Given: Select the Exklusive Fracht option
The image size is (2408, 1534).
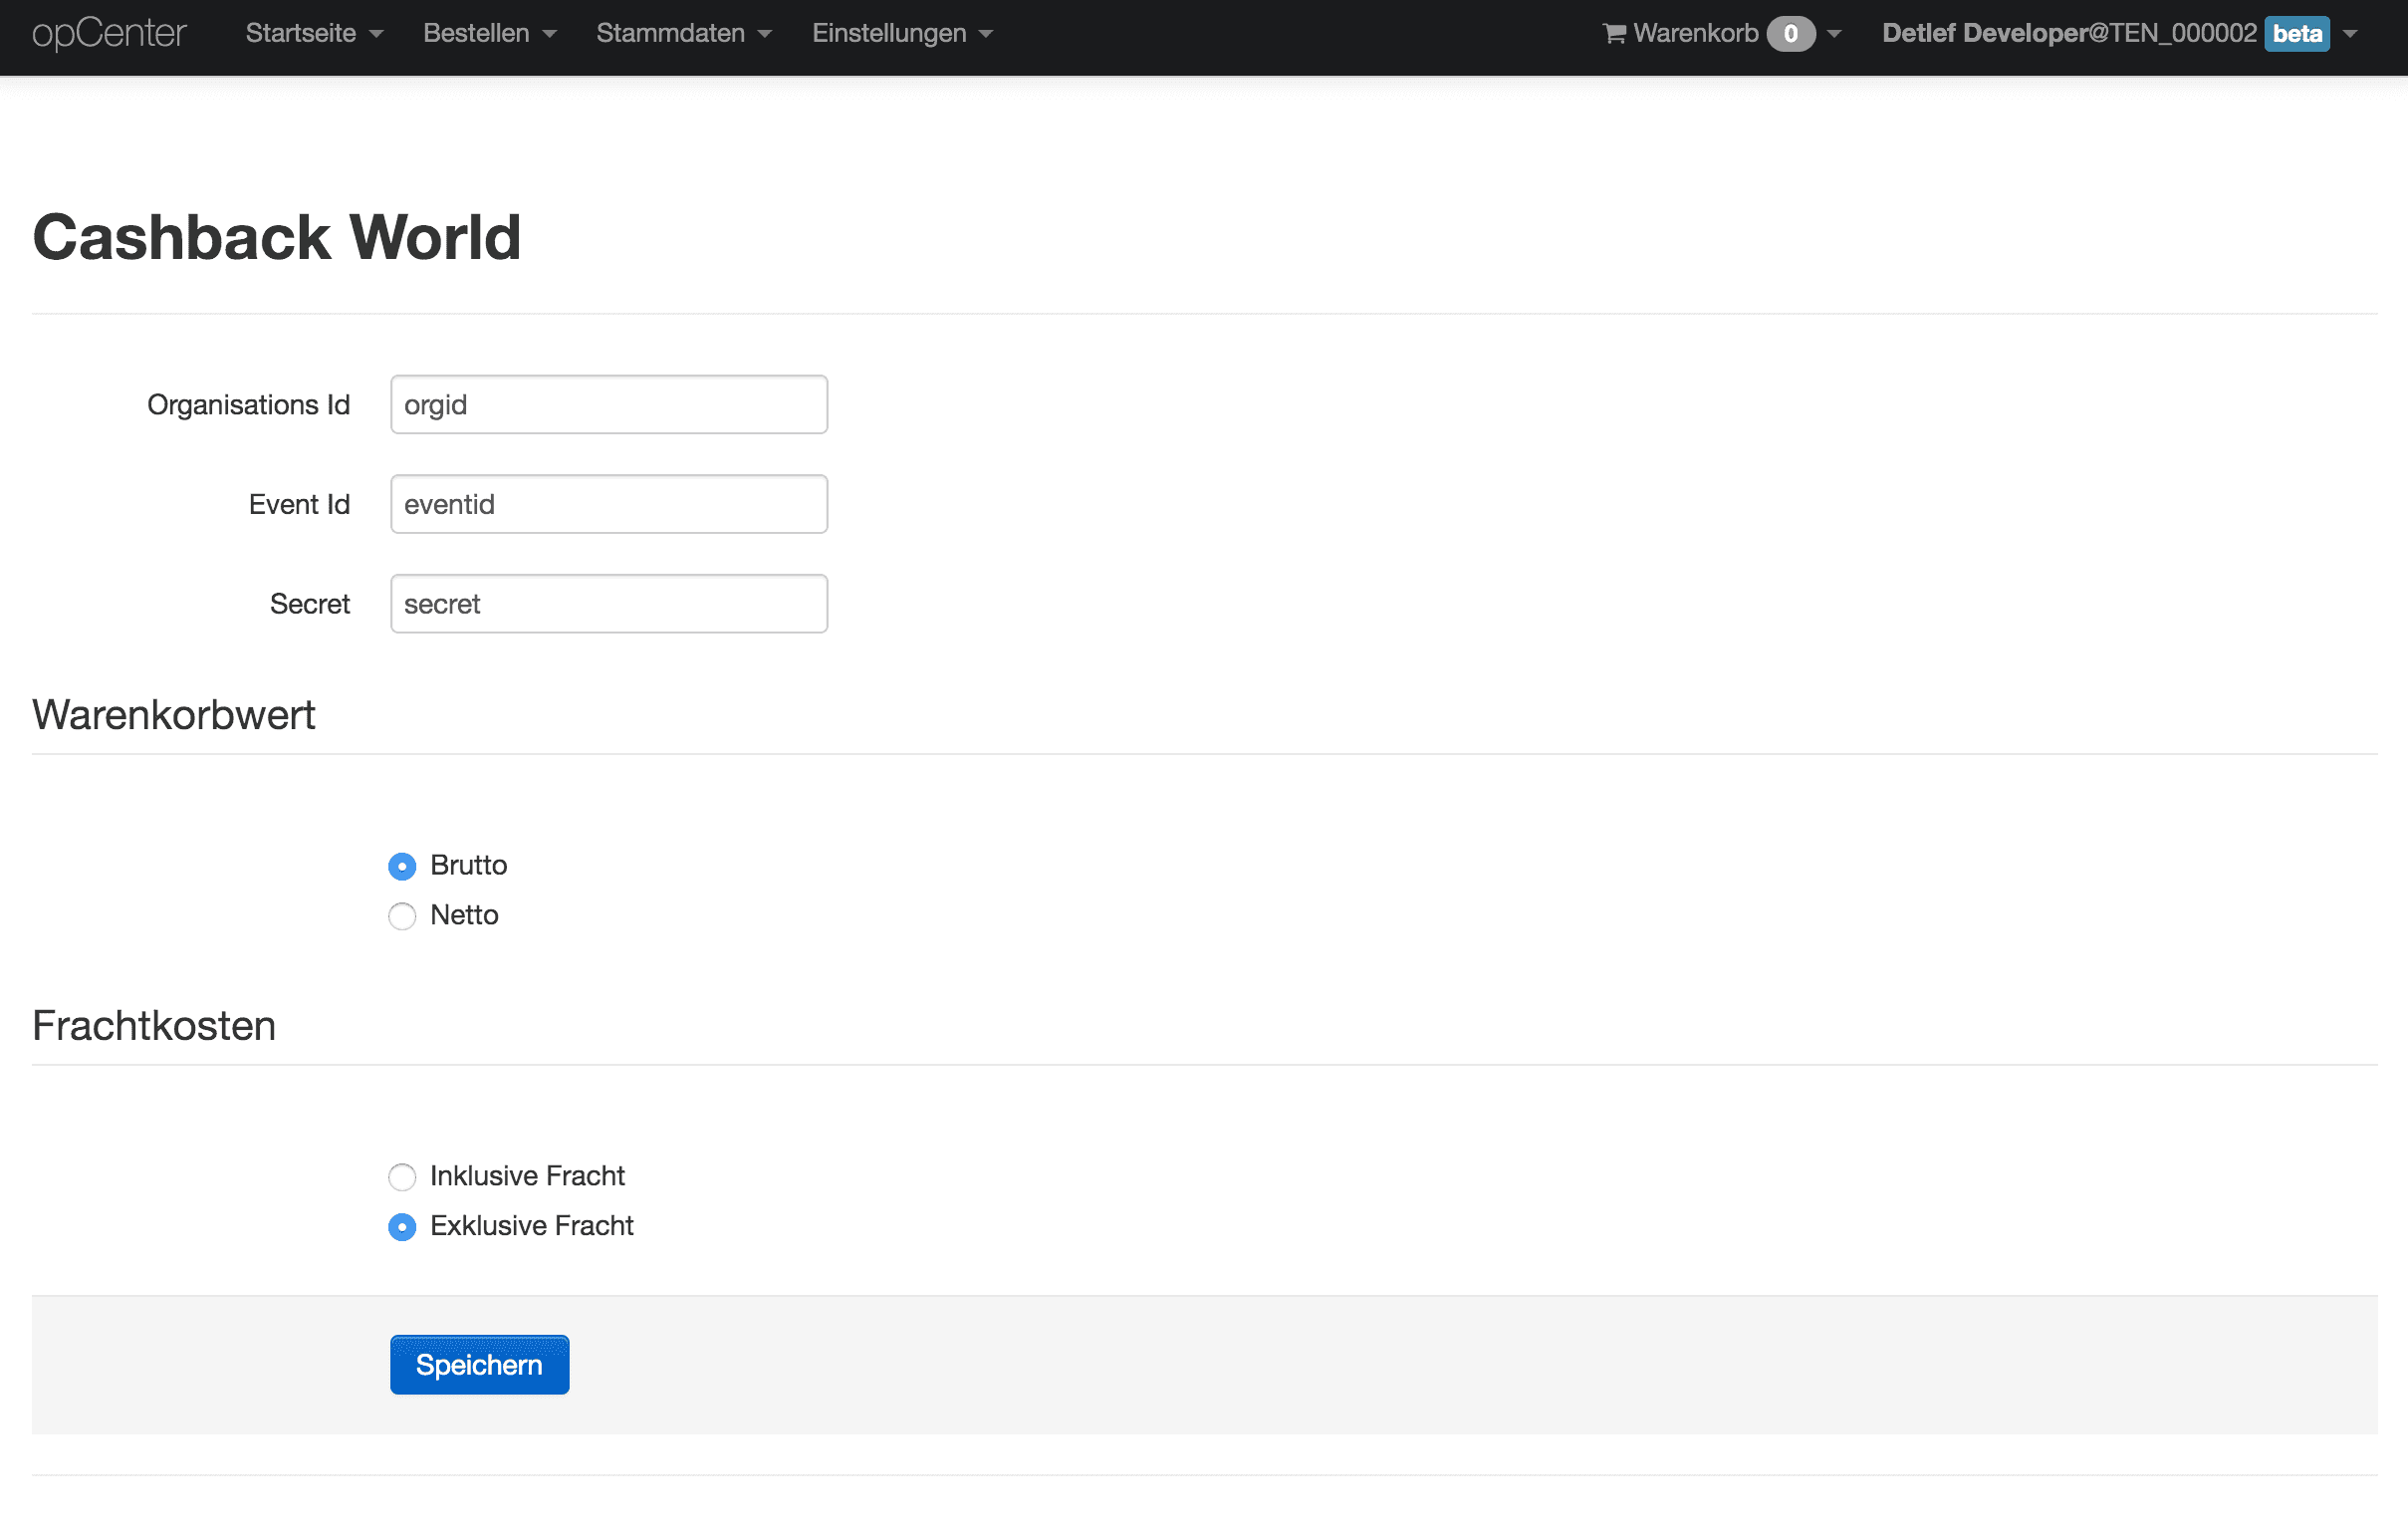Looking at the screenshot, I should [x=402, y=1228].
